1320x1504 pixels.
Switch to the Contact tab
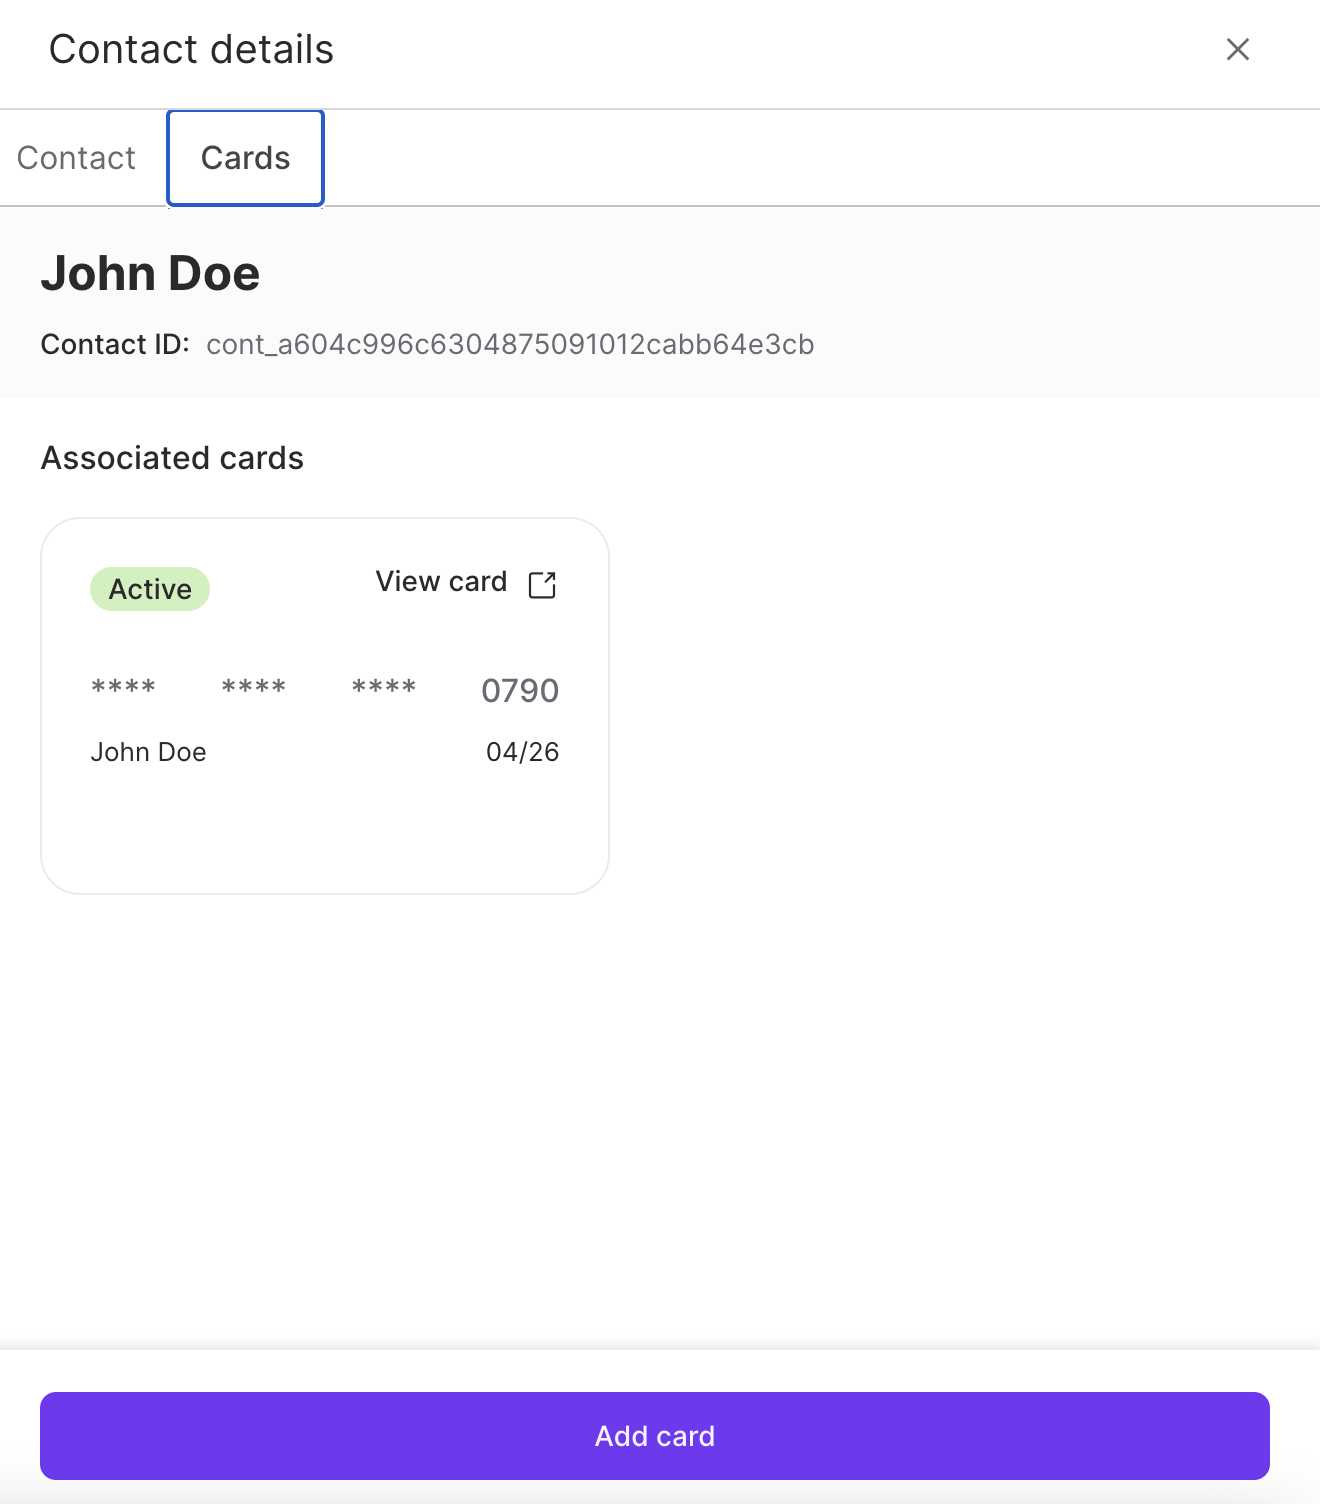pos(76,158)
